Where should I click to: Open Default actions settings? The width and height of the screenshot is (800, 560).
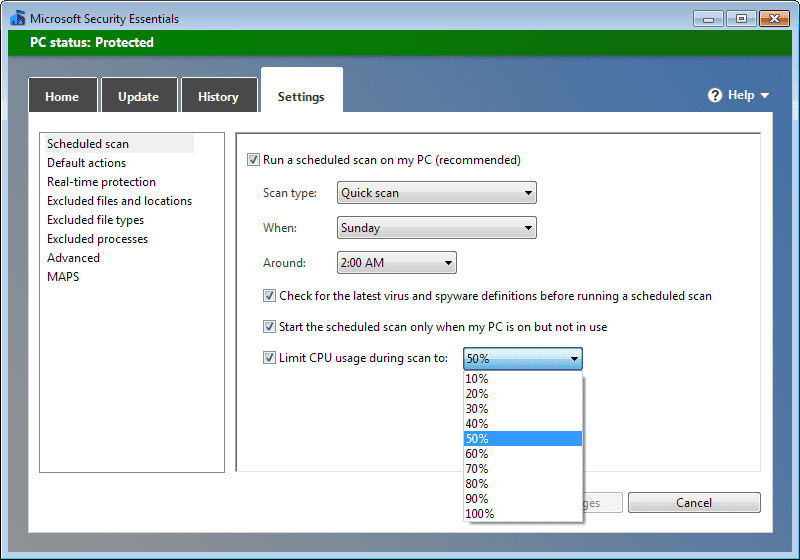[x=86, y=163]
